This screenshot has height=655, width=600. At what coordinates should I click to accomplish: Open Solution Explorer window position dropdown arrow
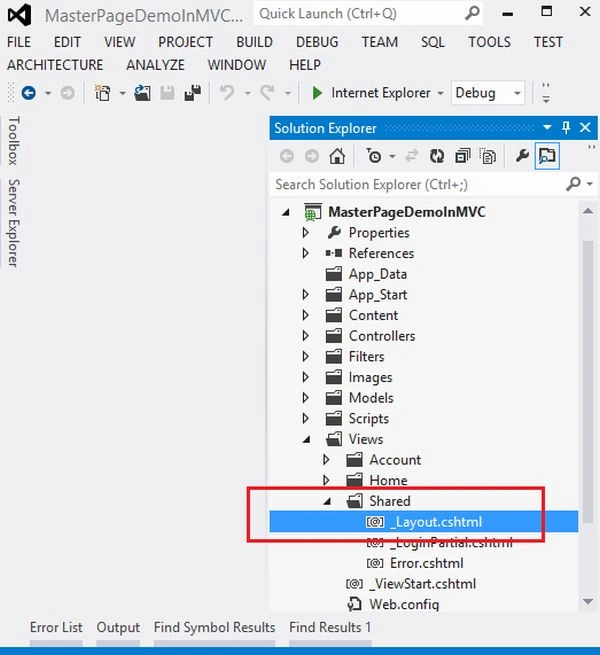(547, 127)
